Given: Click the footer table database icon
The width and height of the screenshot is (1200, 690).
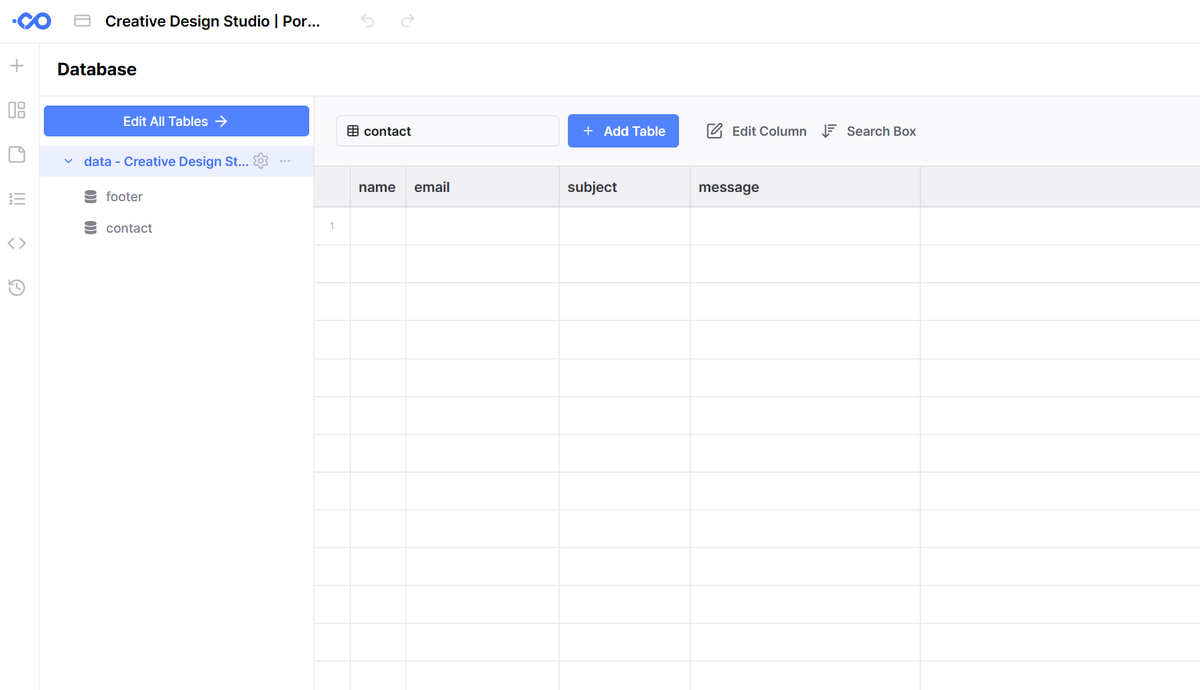Looking at the screenshot, I should (90, 197).
